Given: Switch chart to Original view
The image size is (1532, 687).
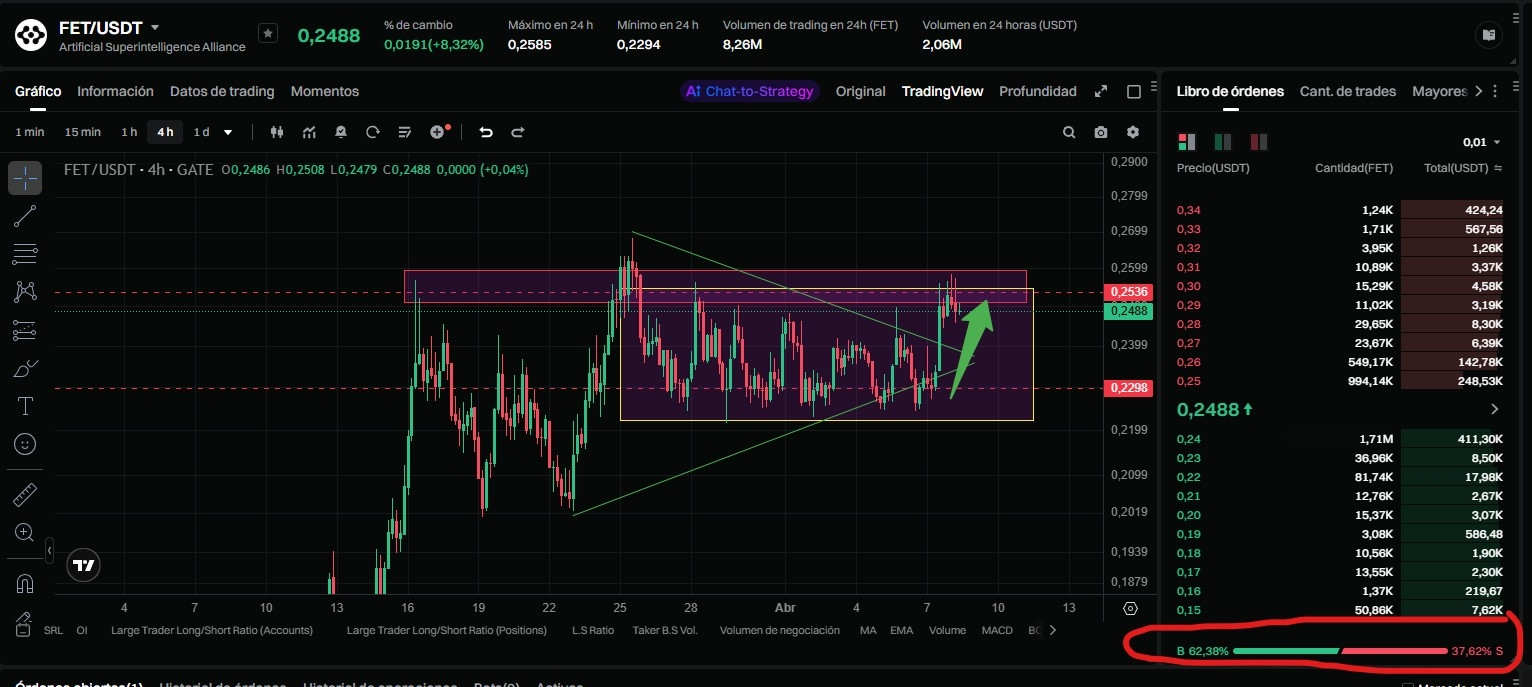Looking at the screenshot, I should pyautogui.click(x=861, y=91).
